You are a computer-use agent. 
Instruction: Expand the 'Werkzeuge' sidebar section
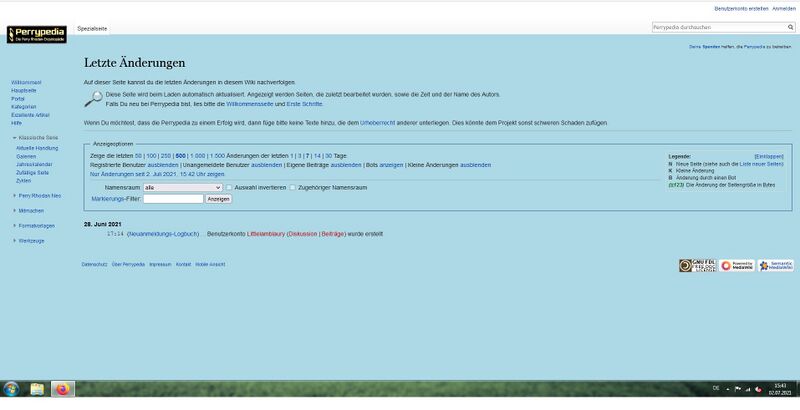tap(31, 240)
